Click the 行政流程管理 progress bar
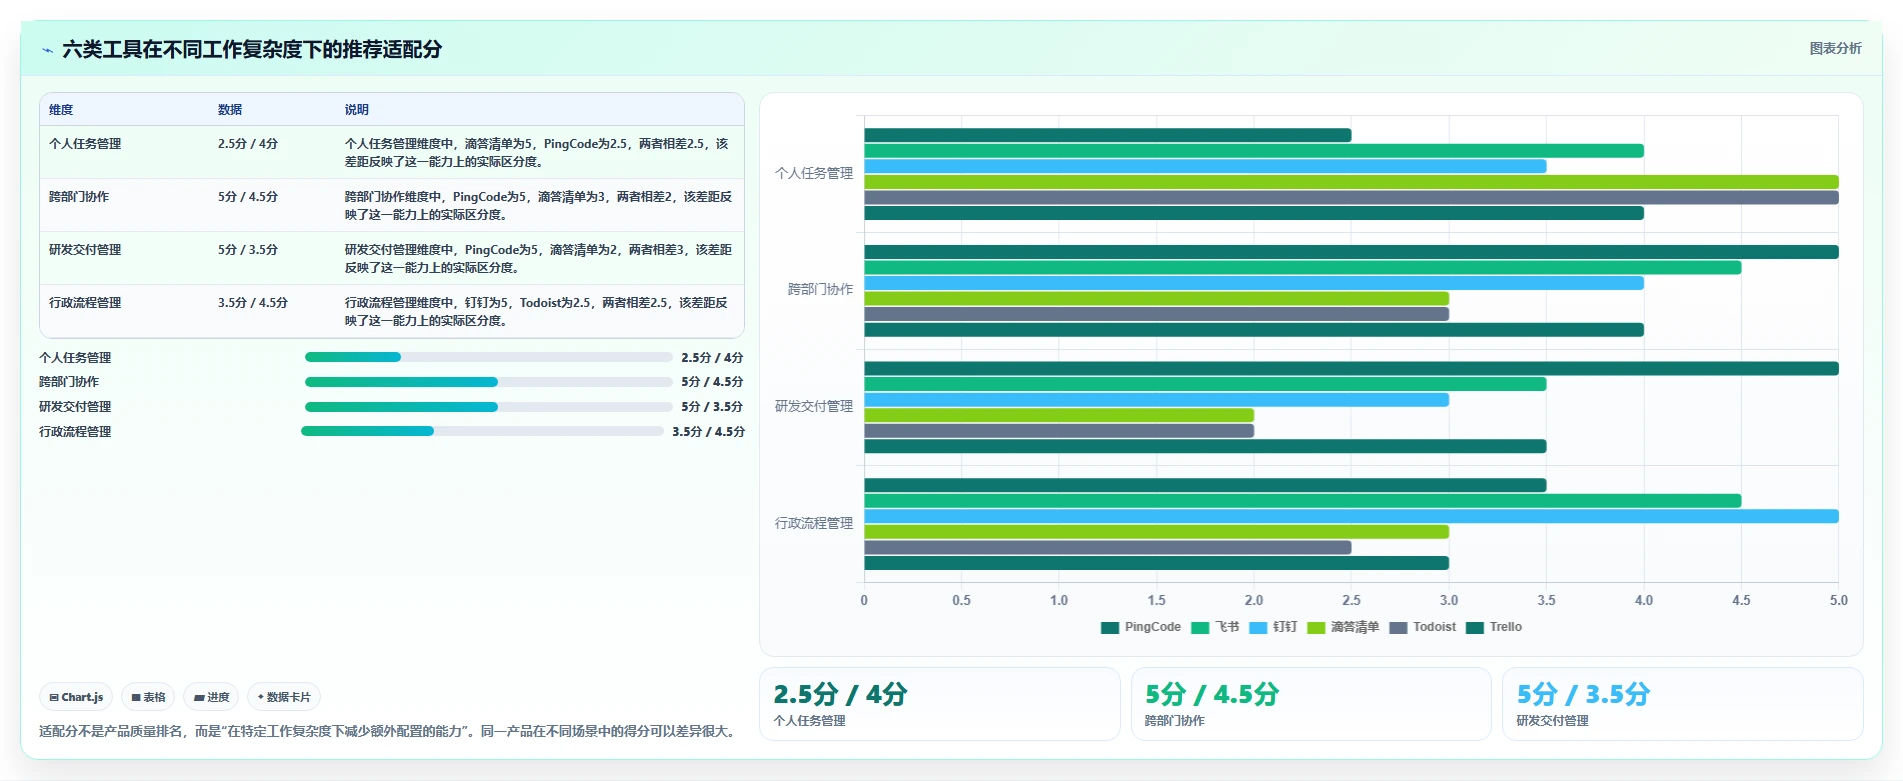This screenshot has height=781, width=1903. (x=482, y=431)
